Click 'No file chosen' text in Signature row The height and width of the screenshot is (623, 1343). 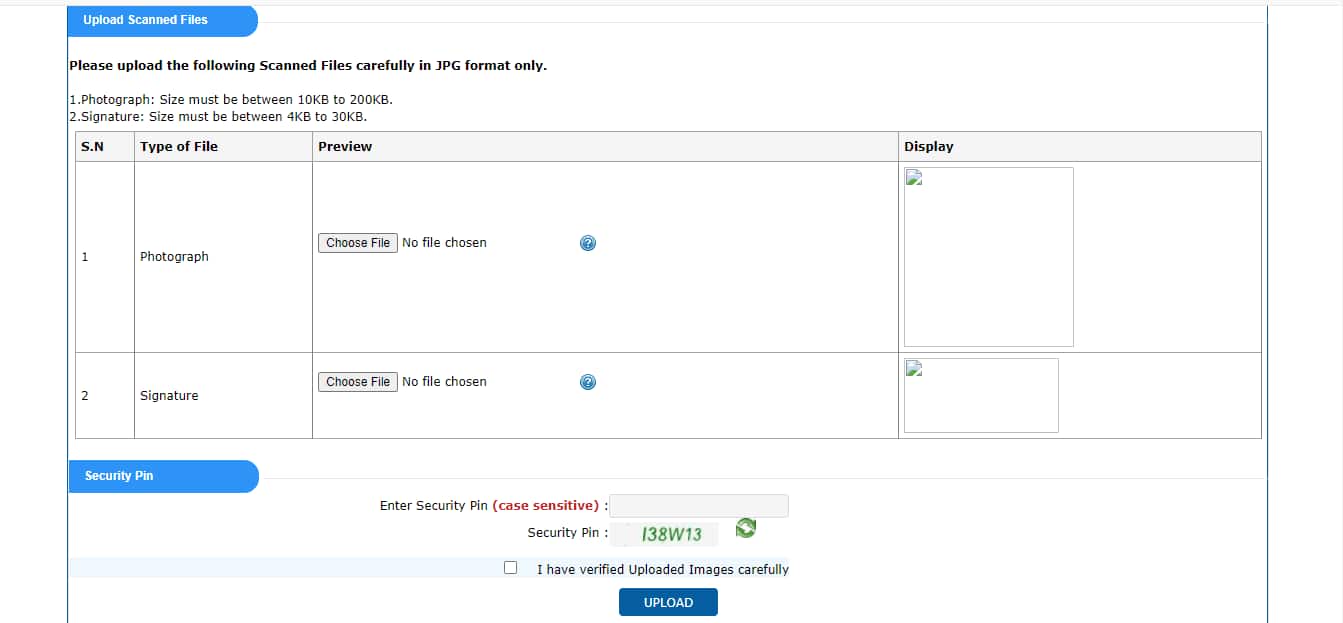tap(444, 382)
